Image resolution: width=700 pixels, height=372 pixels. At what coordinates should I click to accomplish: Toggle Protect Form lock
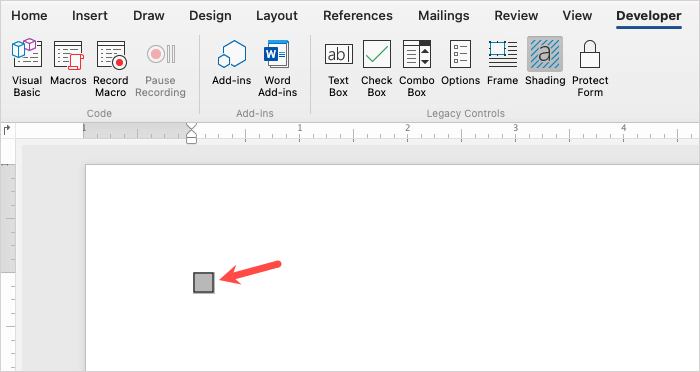click(590, 68)
